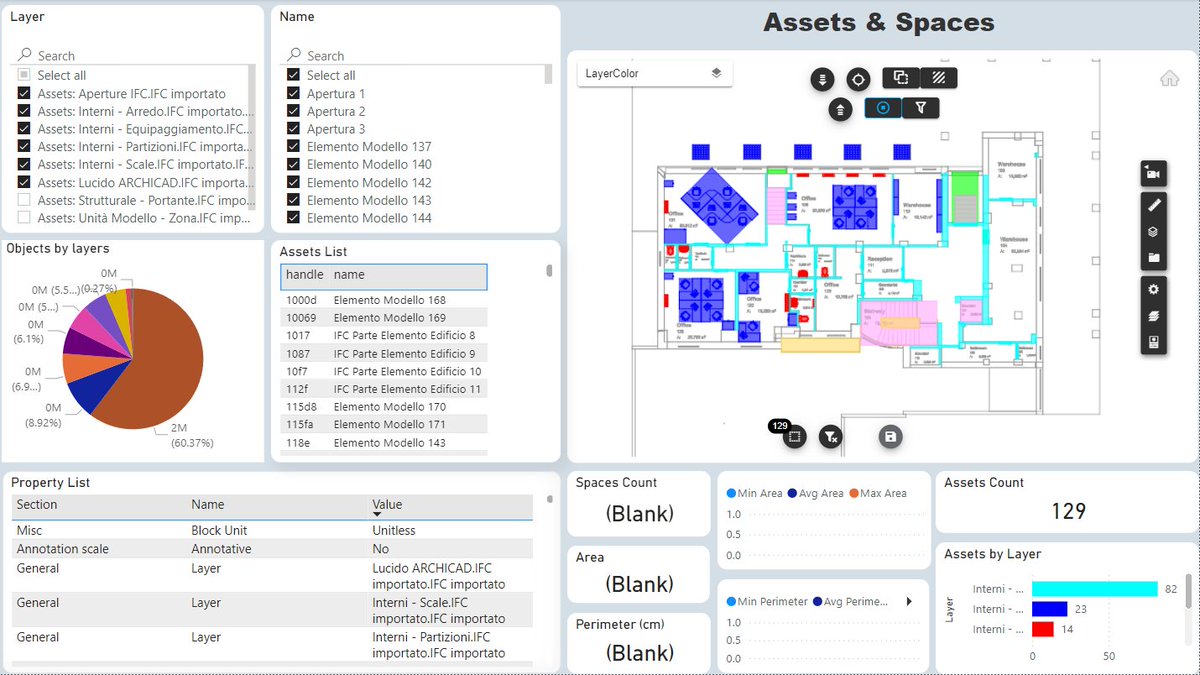The image size is (1200, 675).
Task: Click the Assets Count value 129
Action: (x=1068, y=511)
